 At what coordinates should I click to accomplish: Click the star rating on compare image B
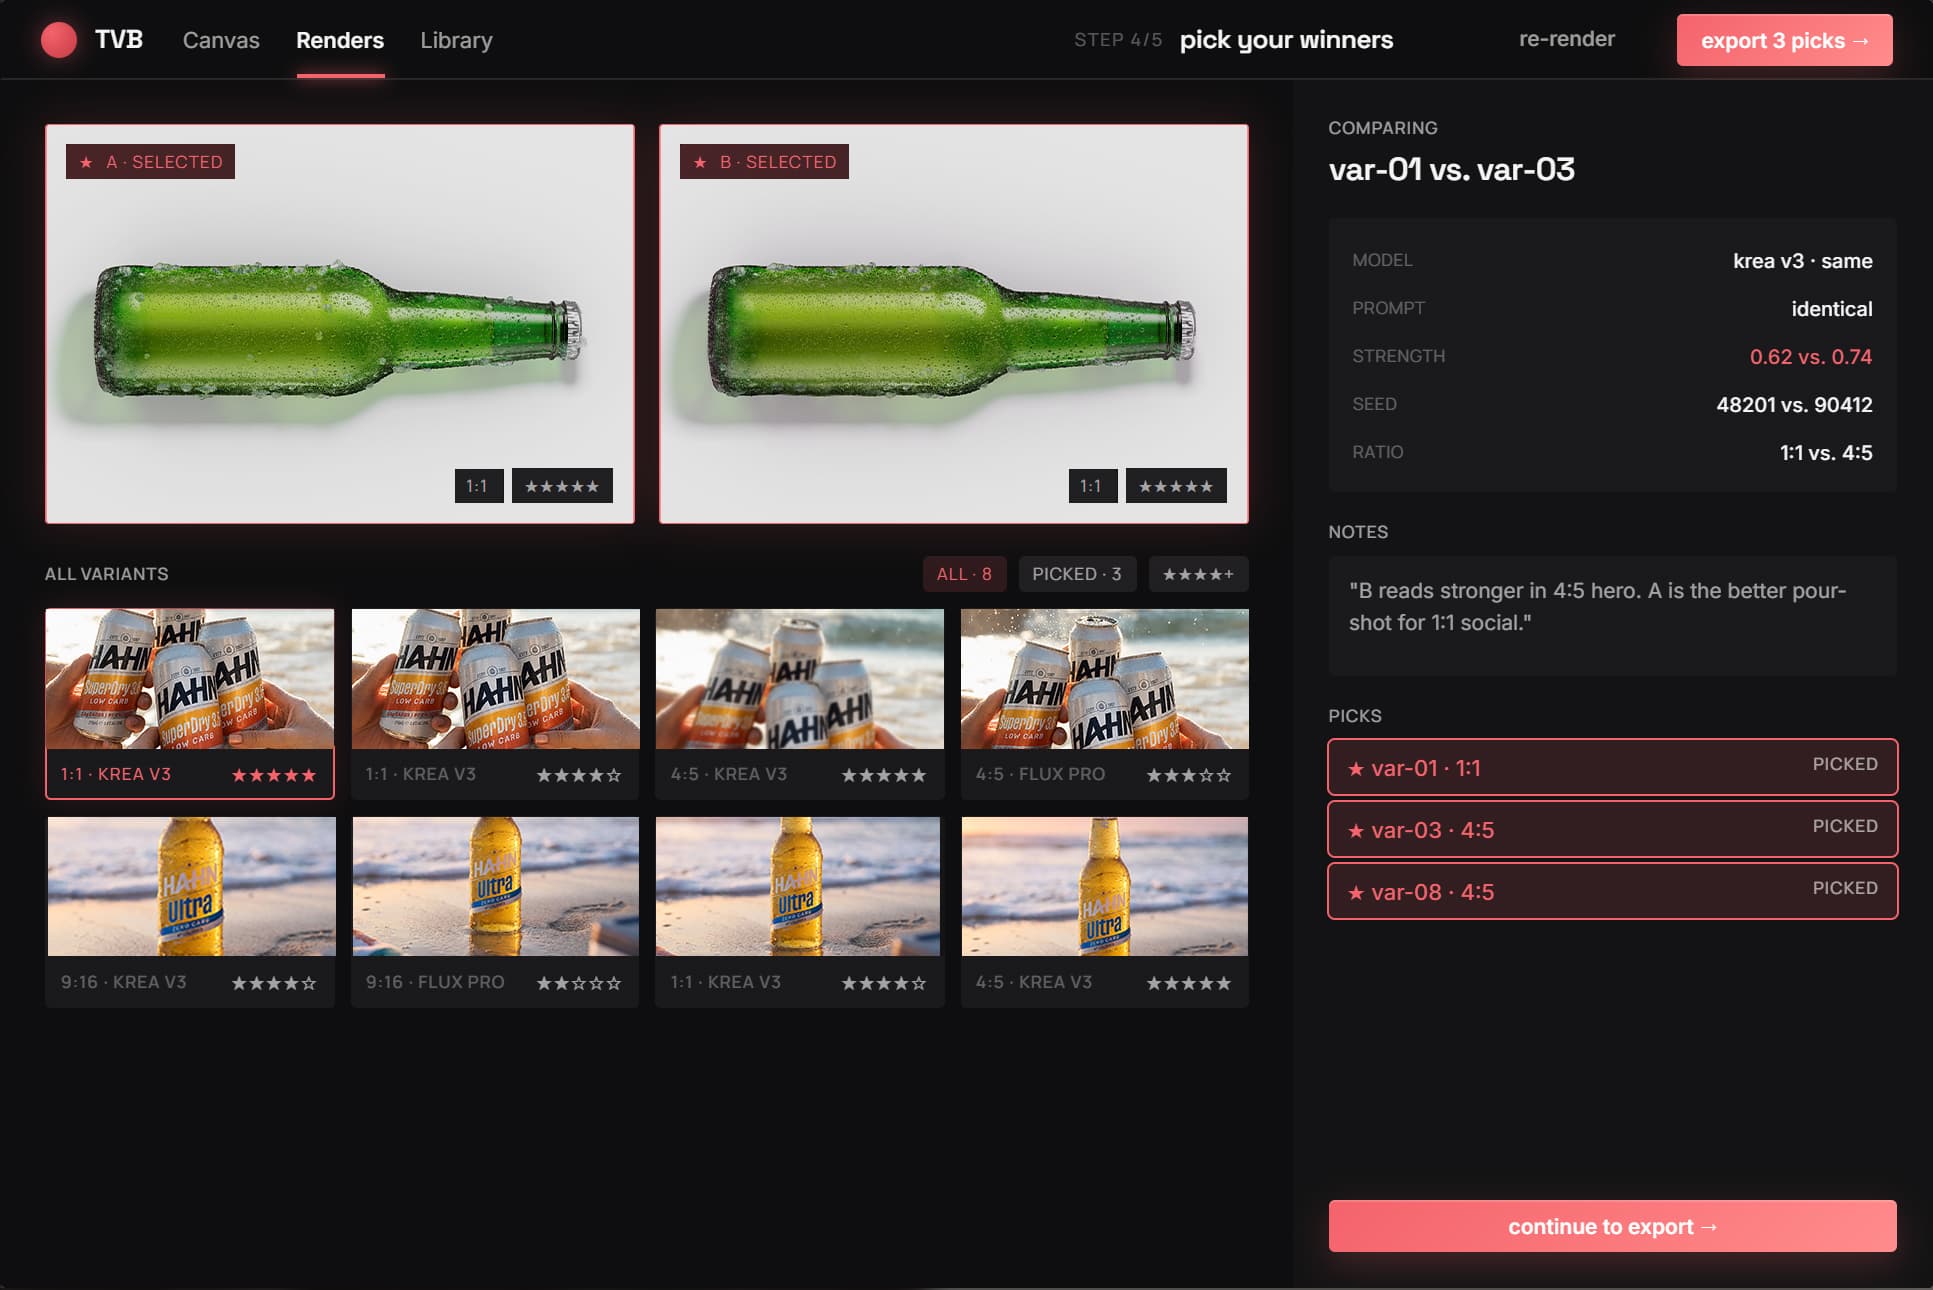(1176, 486)
